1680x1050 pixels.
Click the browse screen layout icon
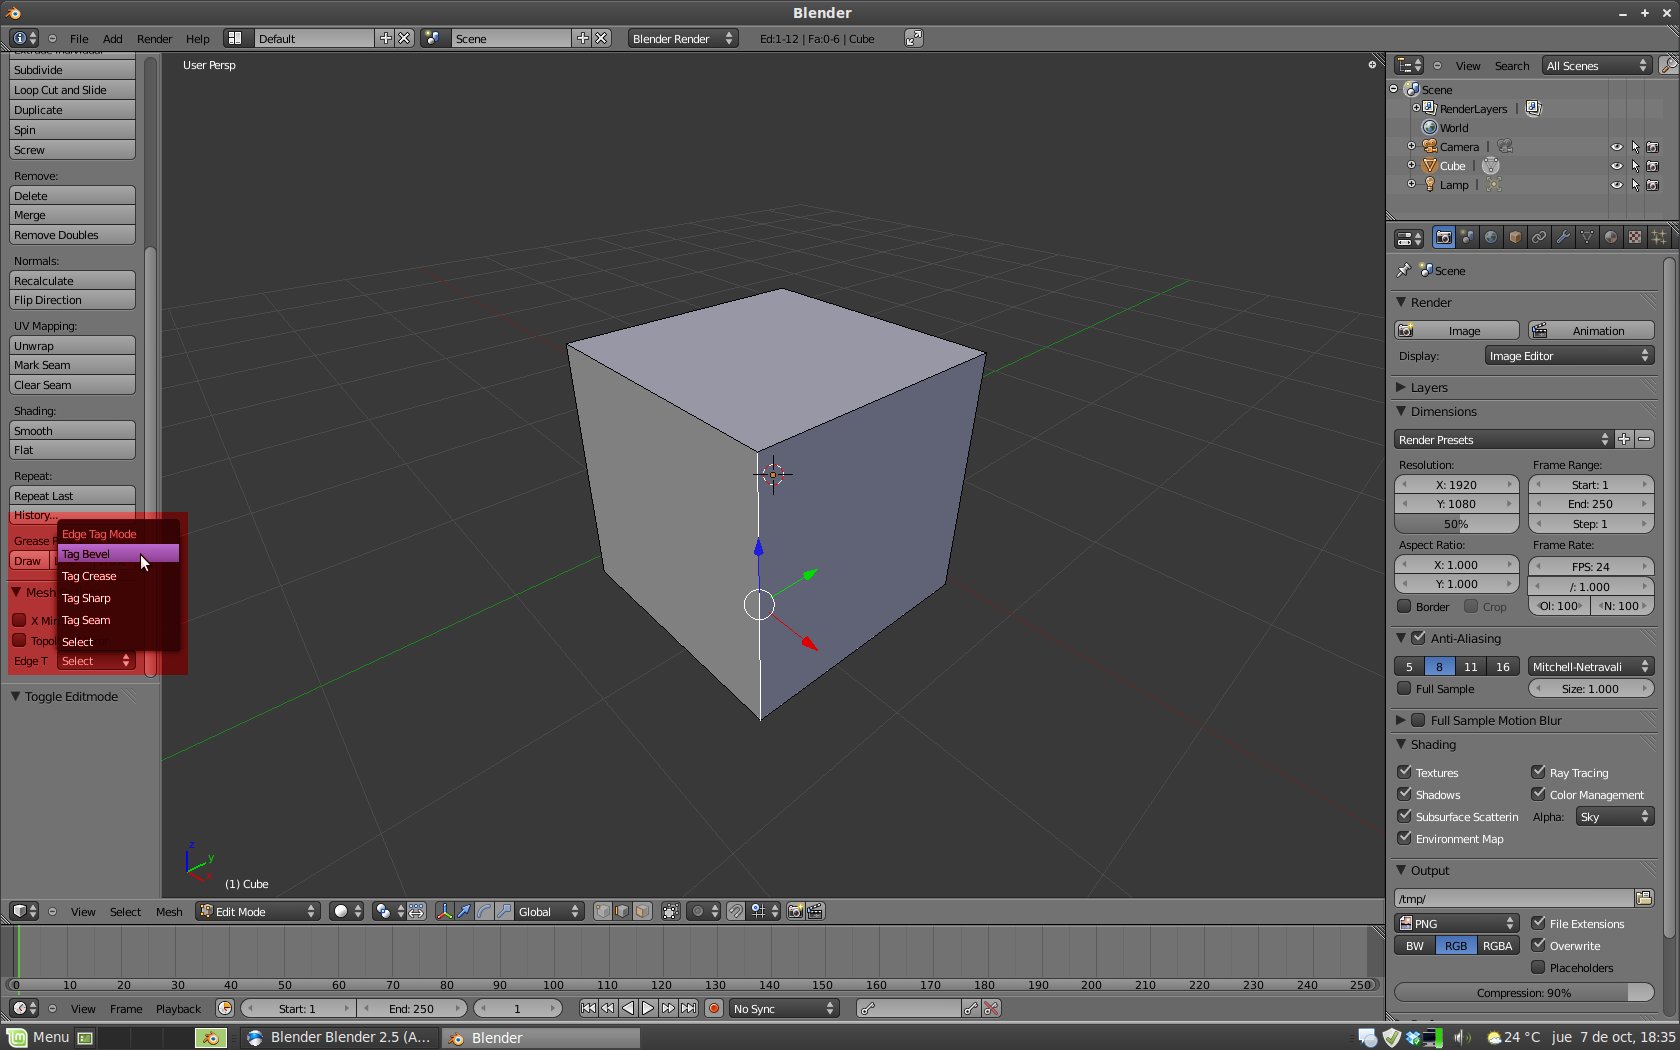click(x=235, y=38)
